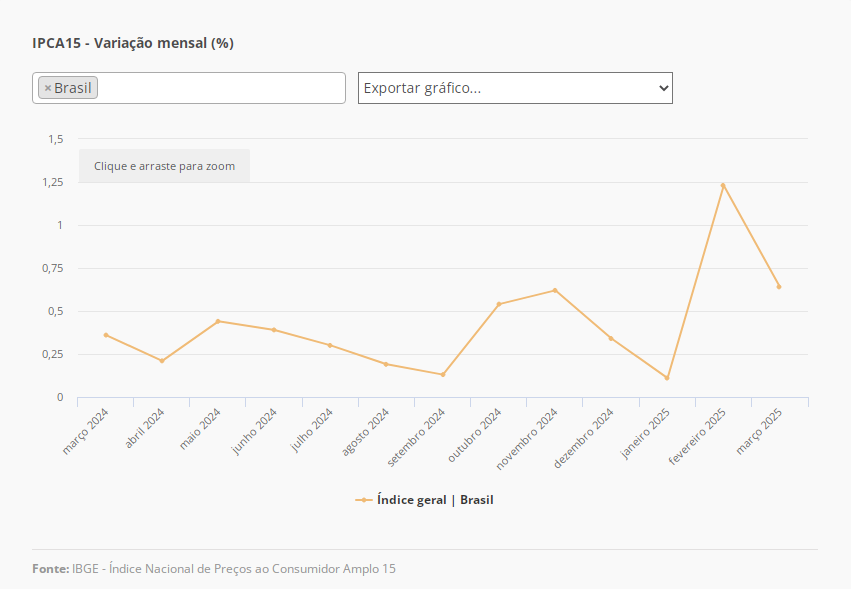Image resolution: width=851 pixels, height=589 pixels.
Task: Select the abril 2024 data point
Action: click(162, 361)
